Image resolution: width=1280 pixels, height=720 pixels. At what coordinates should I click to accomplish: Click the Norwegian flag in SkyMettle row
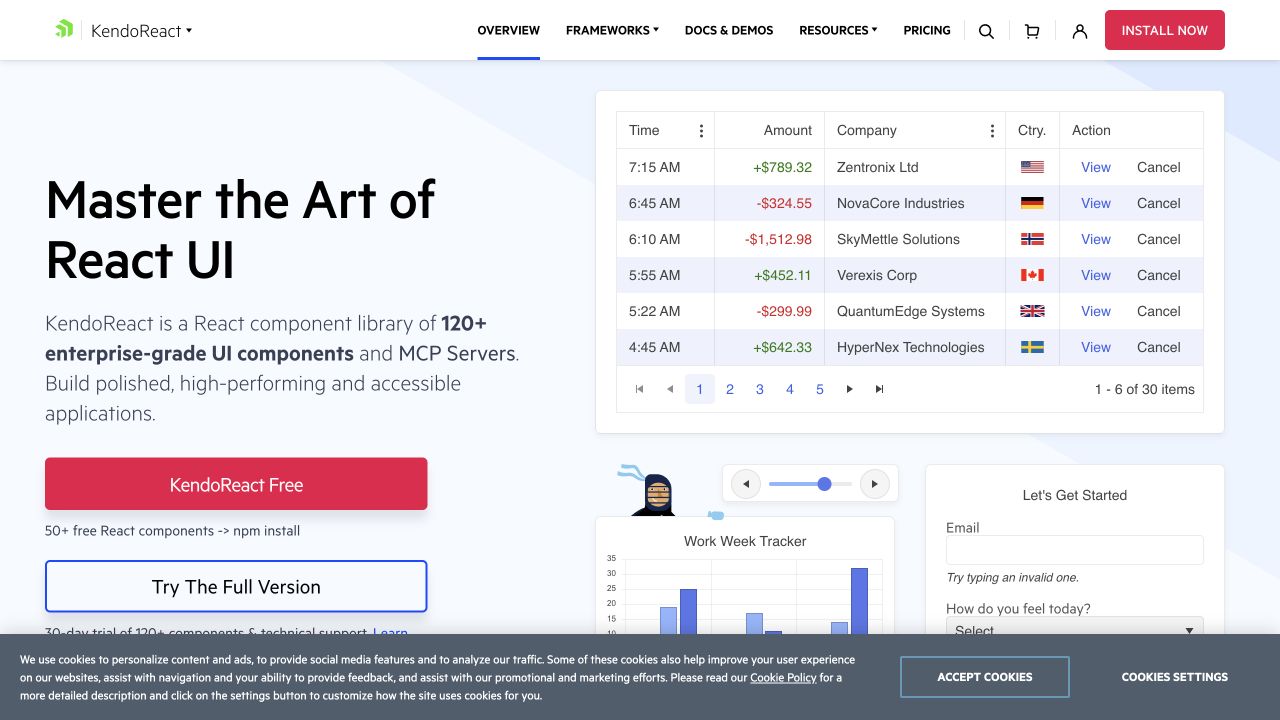1032,239
